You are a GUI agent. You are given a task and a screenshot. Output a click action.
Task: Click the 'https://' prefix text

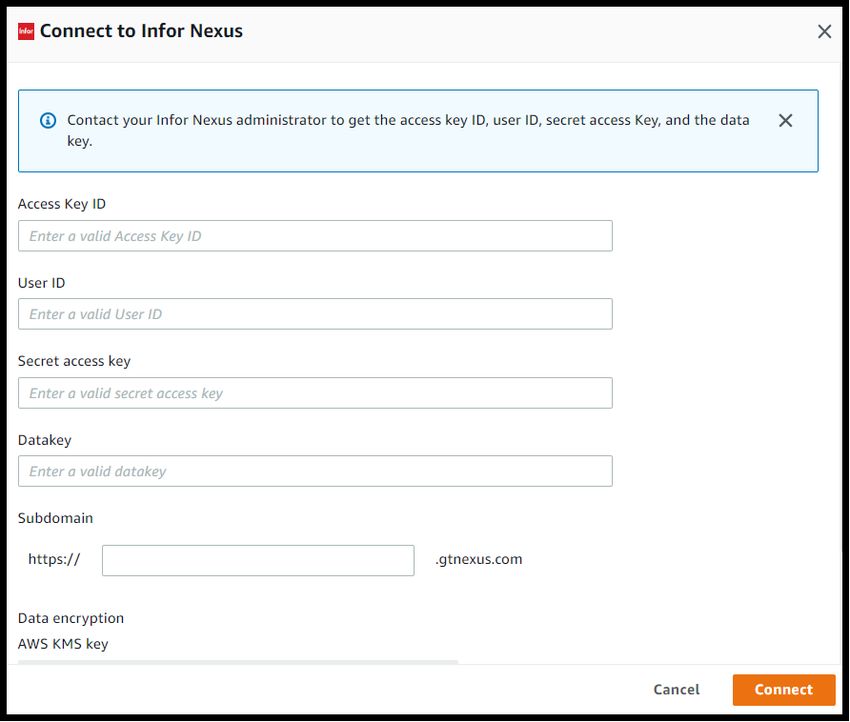tap(54, 559)
